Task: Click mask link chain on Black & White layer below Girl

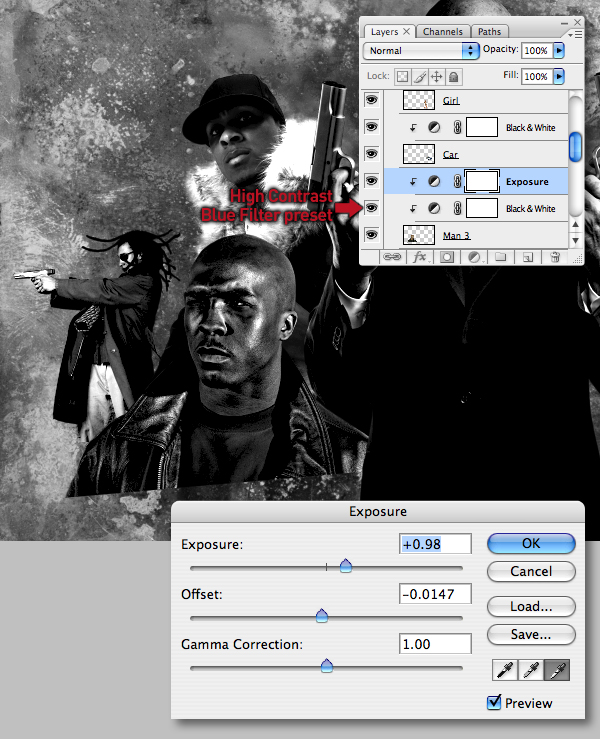Action: (x=457, y=127)
